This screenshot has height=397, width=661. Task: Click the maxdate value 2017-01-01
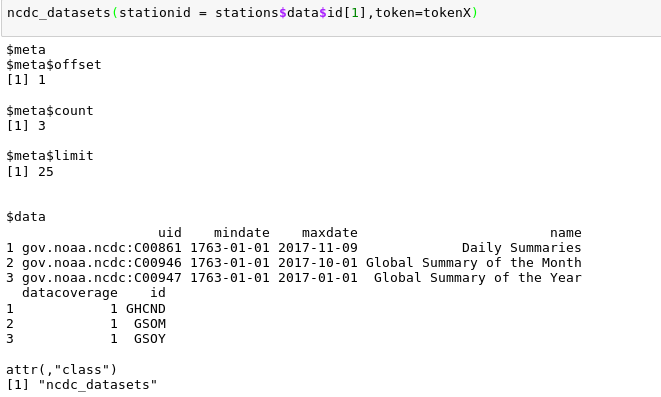[x=317, y=278]
